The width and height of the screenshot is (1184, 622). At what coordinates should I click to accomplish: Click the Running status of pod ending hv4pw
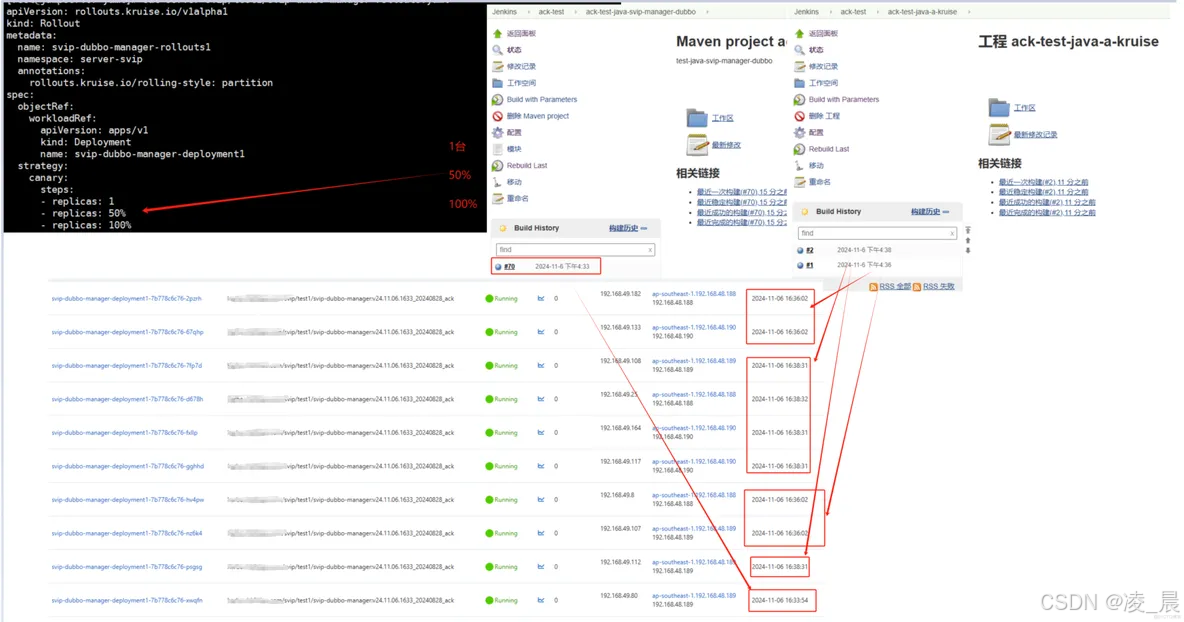501,500
